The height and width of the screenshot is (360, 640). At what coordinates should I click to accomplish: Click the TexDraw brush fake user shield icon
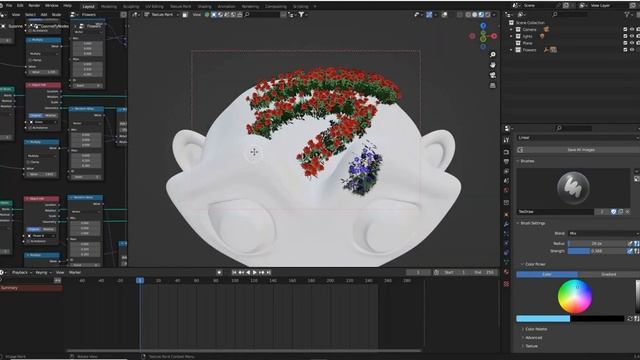tap(613, 211)
